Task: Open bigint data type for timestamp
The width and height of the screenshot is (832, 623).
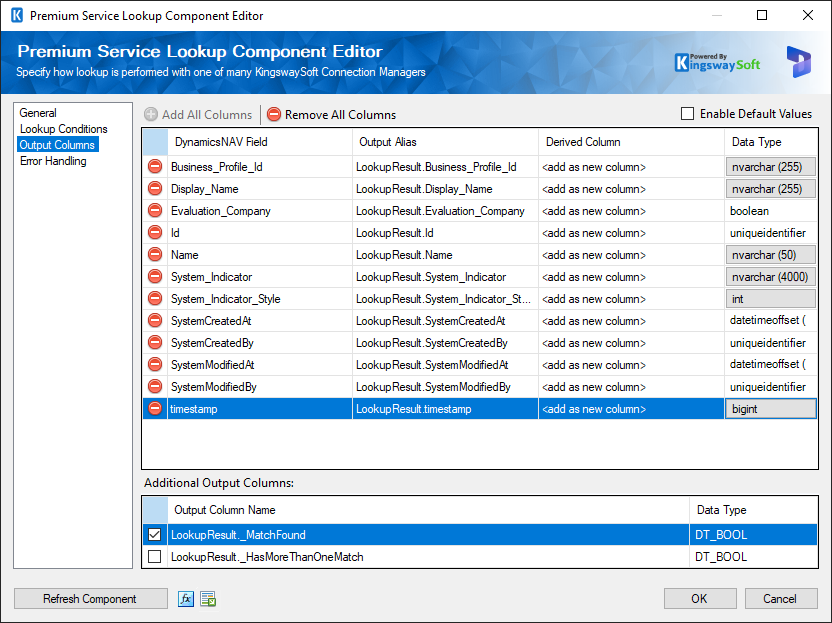Action: (770, 409)
